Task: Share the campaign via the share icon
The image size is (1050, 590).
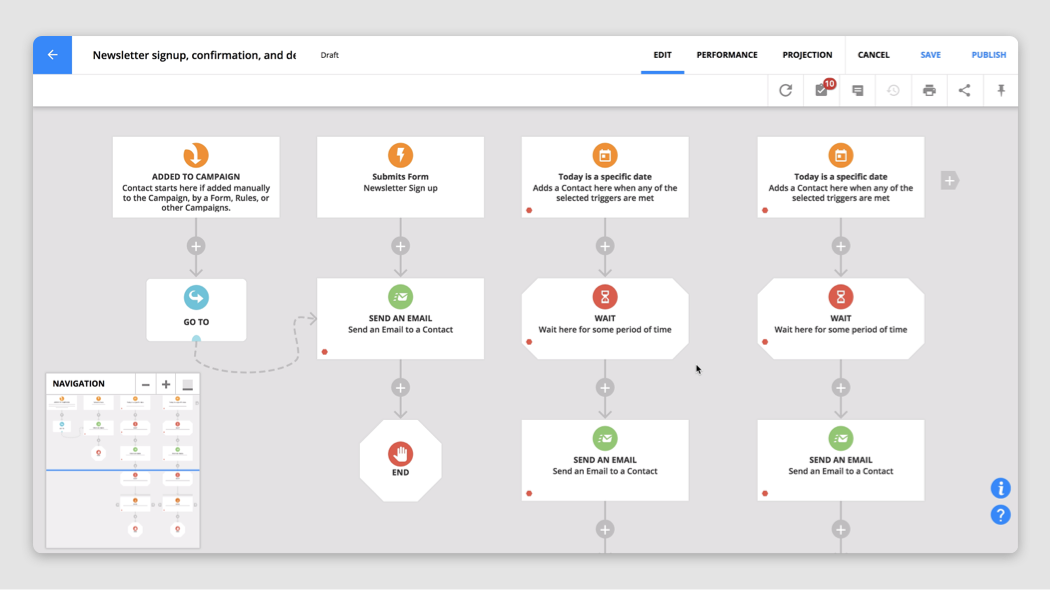Action: (x=965, y=90)
